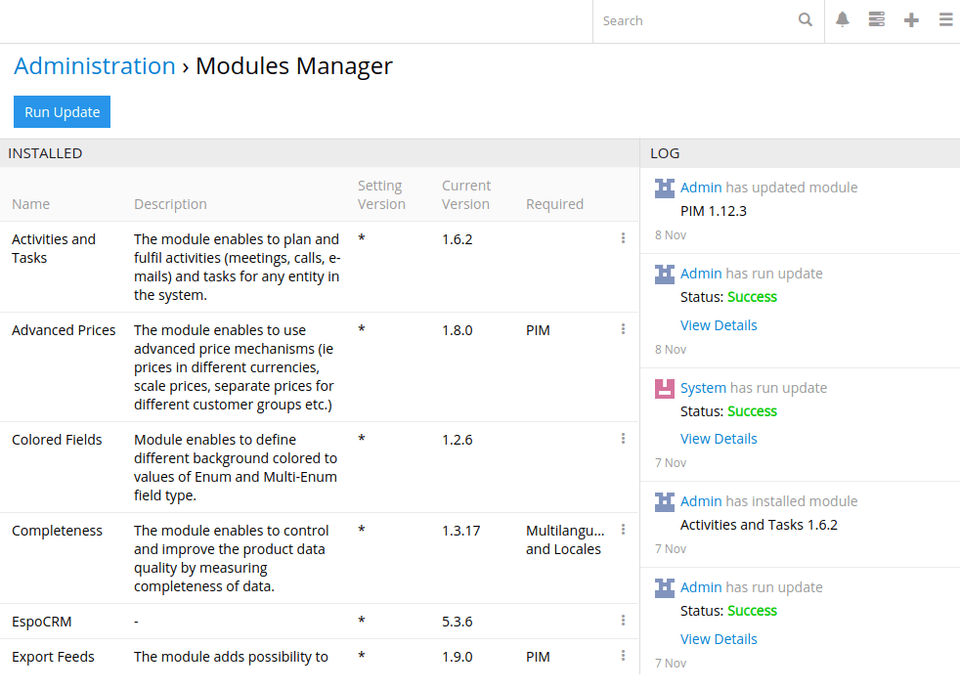Image resolution: width=960 pixels, height=682 pixels.
Task: Click the Current Version column header
Action: 466,195
